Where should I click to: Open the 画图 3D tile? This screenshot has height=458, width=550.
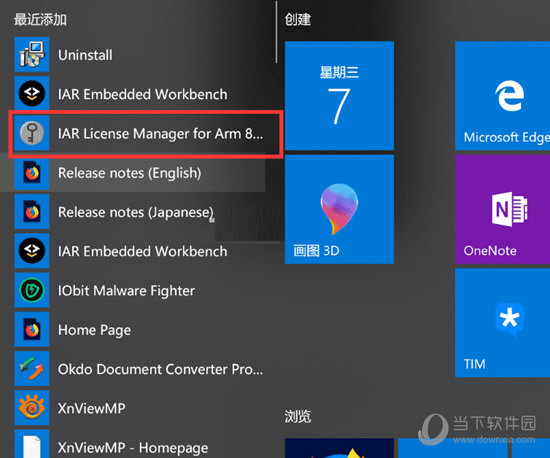coord(339,209)
